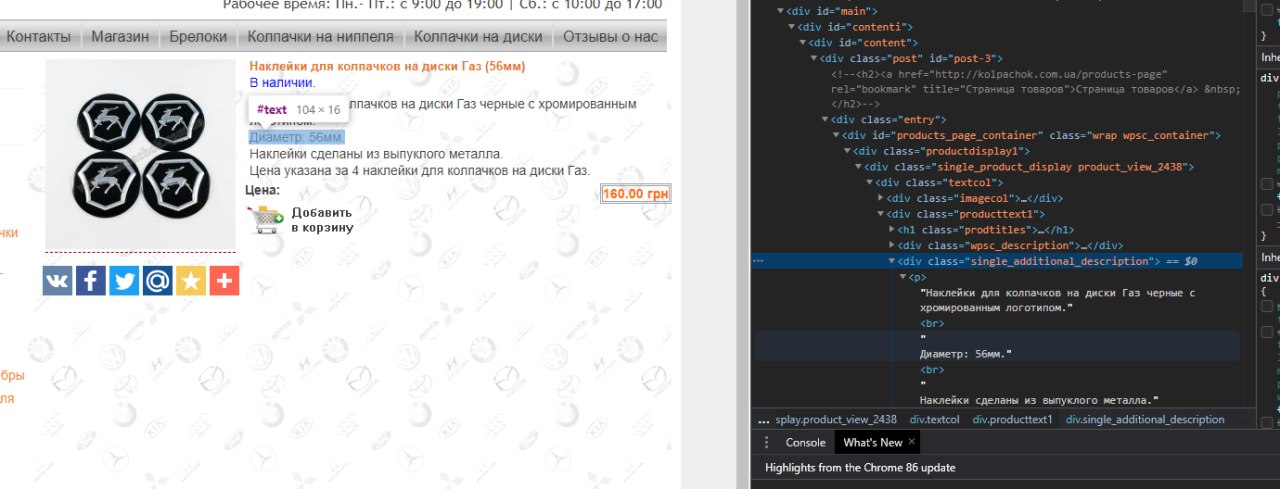Viewport: 1280px width, 489px height.
Task: Click the ellipsis beside the selected DOM row
Action: click(x=758, y=261)
